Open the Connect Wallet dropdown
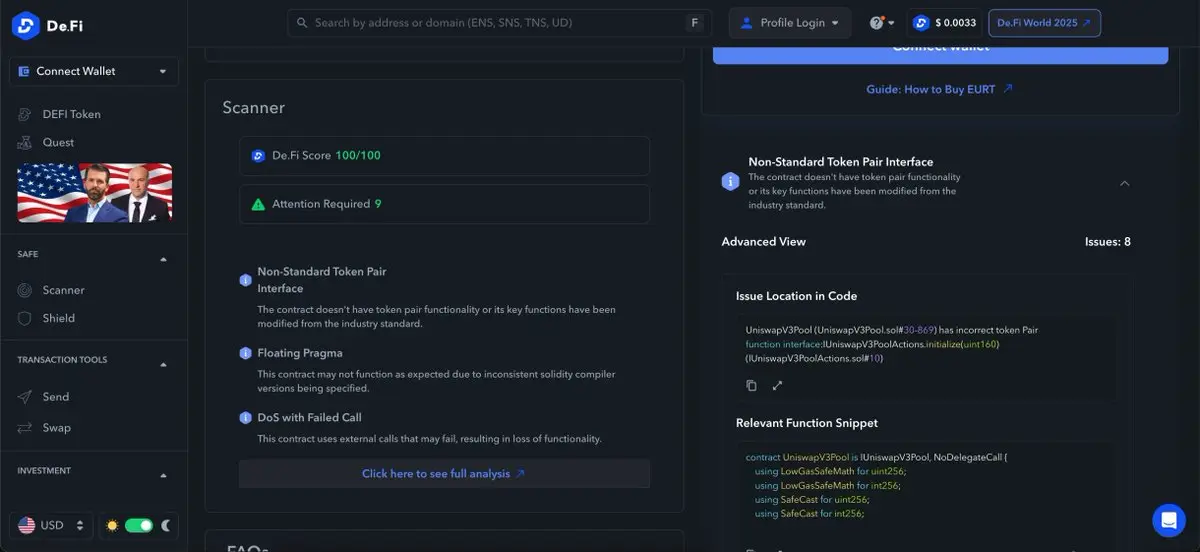 pos(94,71)
